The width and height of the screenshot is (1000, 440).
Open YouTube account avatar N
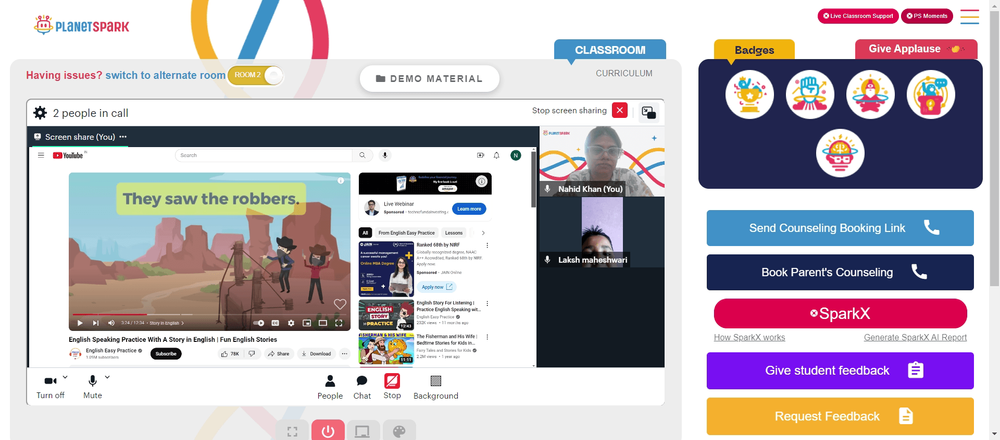pyautogui.click(x=516, y=155)
